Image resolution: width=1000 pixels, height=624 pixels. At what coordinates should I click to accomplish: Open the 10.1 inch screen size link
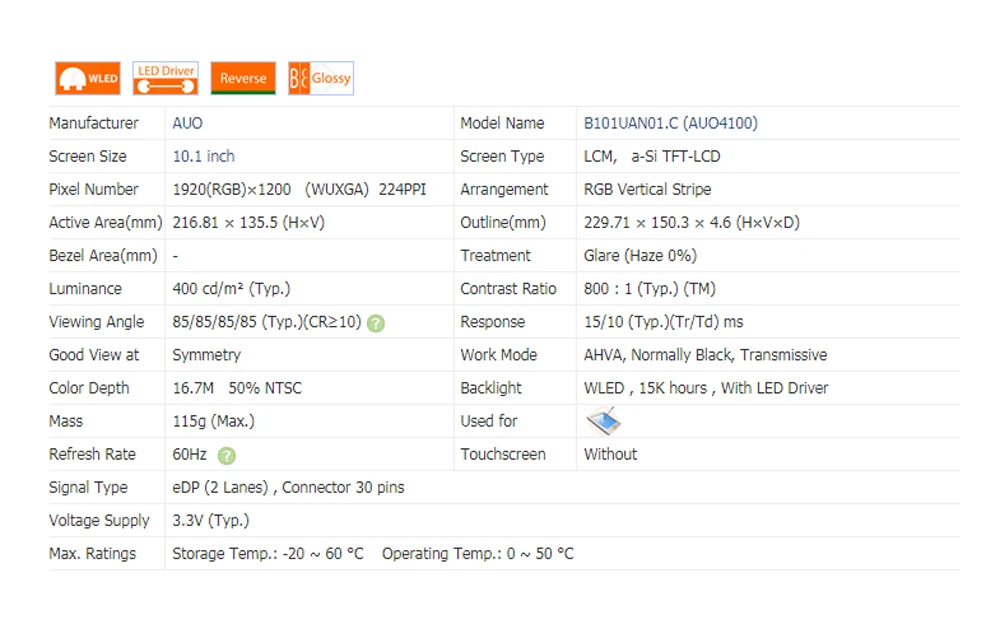click(x=203, y=156)
